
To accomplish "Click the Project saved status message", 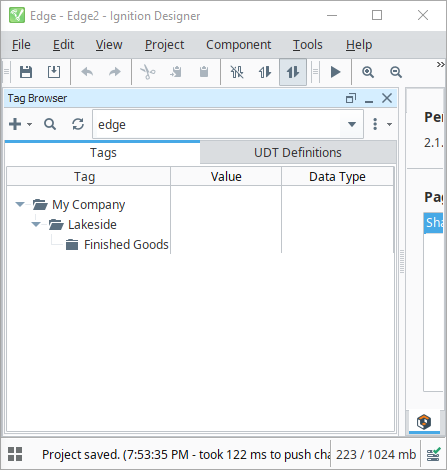I will click(x=186, y=454).
